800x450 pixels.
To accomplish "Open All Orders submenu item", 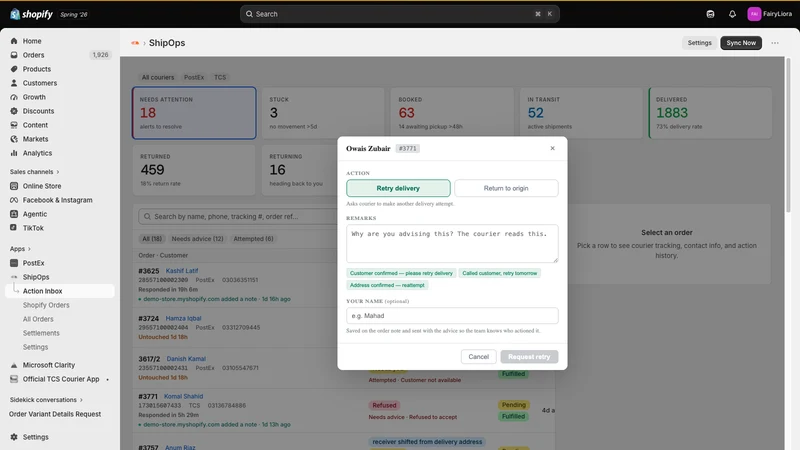I will [x=38, y=319].
